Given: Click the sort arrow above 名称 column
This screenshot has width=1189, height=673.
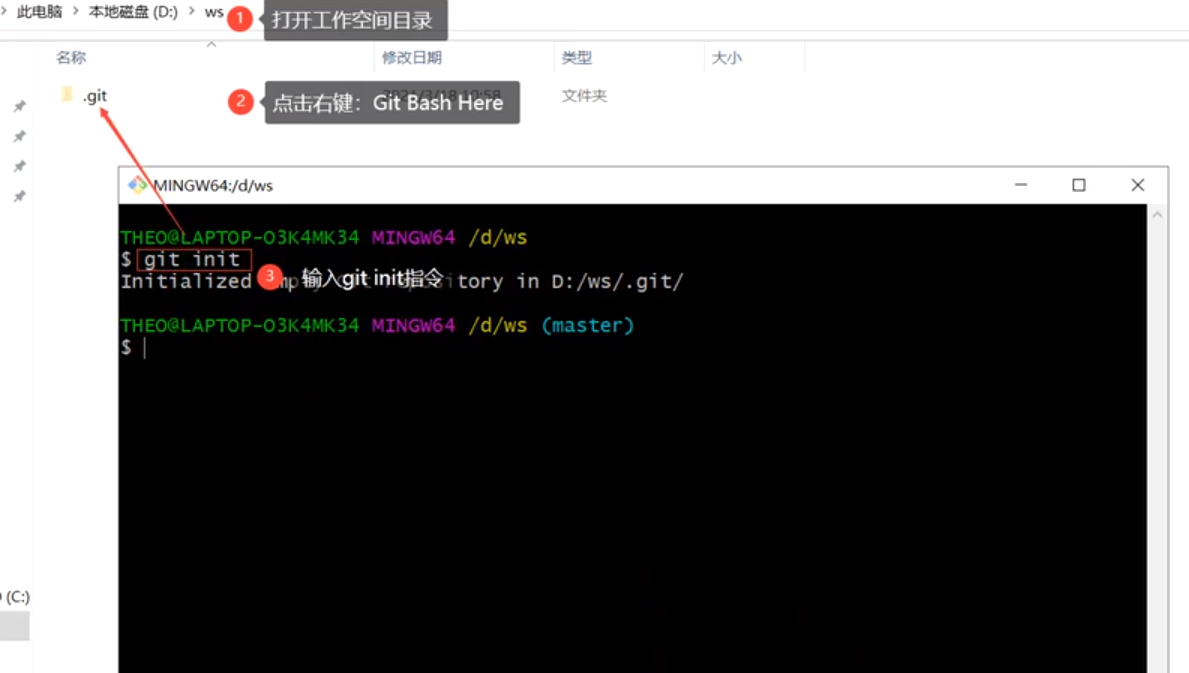Looking at the screenshot, I should (x=212, y=45).
